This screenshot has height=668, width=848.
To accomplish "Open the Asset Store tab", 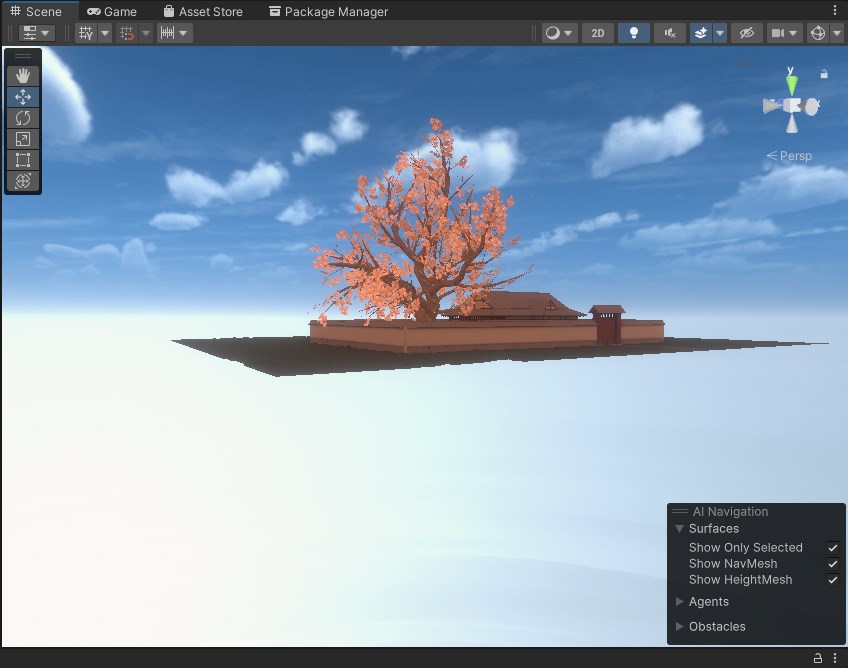I will point(203,11).
